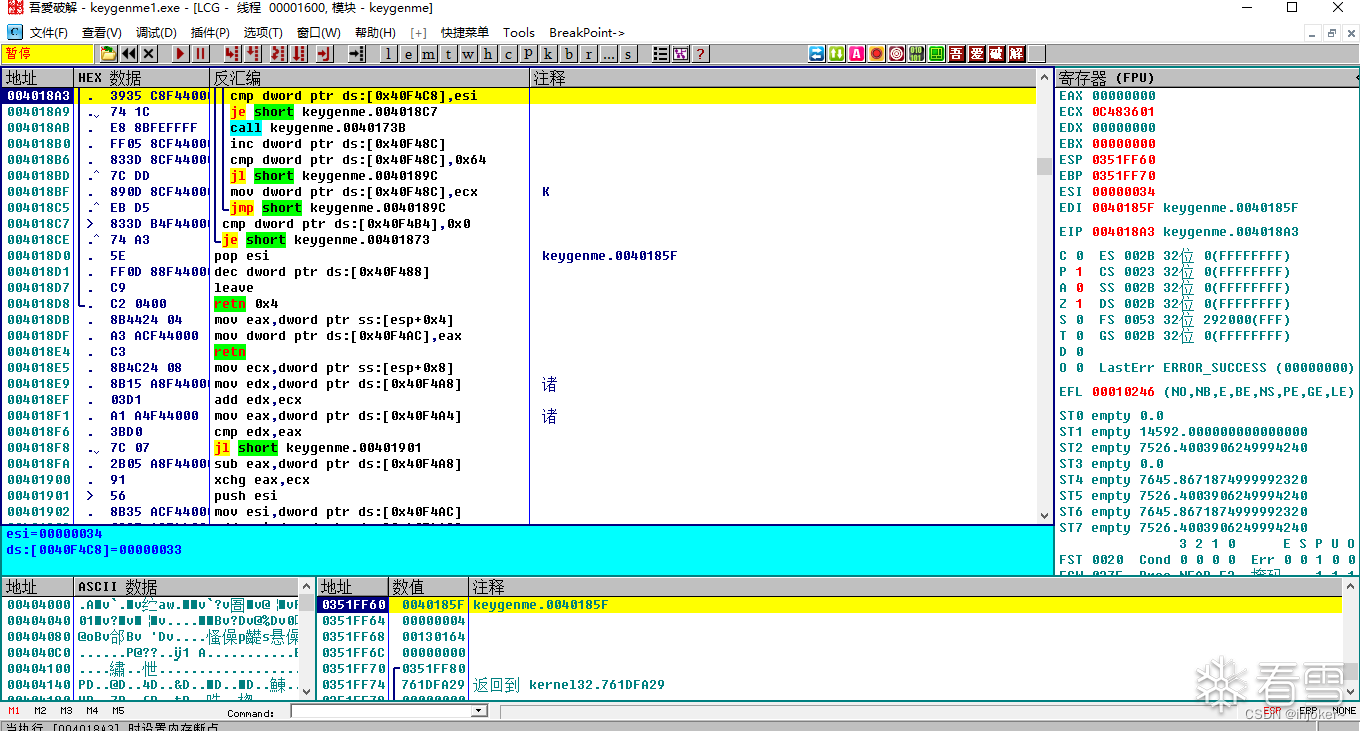
Task: Open the 调试(D) menu
Action: tap(156, 33)
